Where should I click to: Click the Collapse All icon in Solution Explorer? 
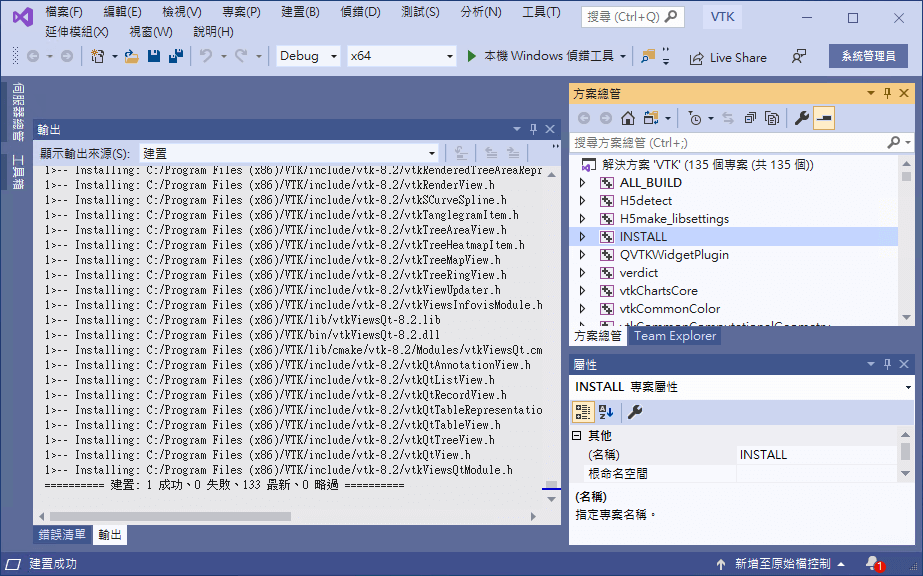pos(750,118)
